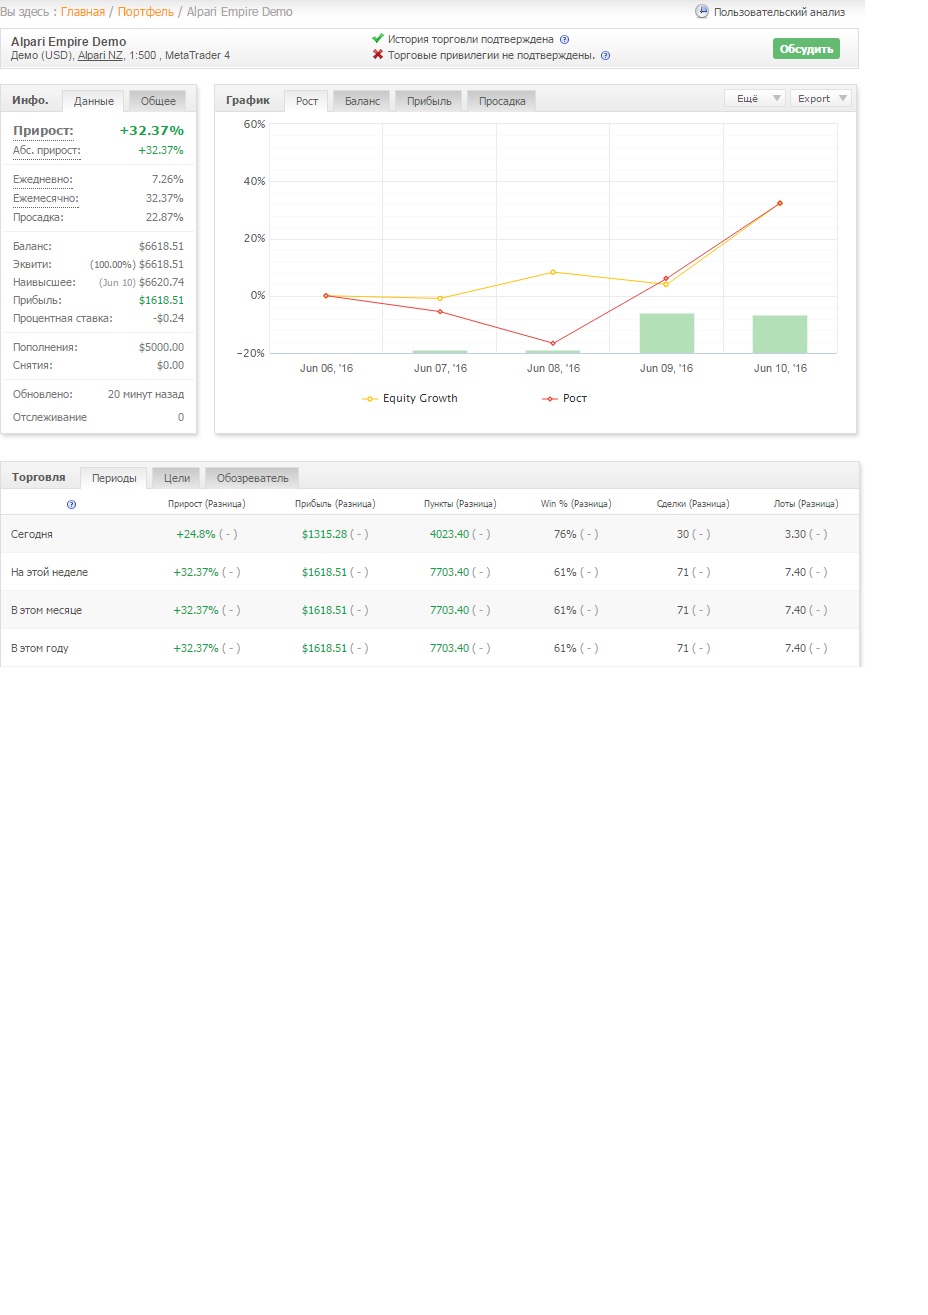Open the Цели trading tab
Image resolution: width=928 pixels, height=1315 pixels.
click(x=177, y=478)
